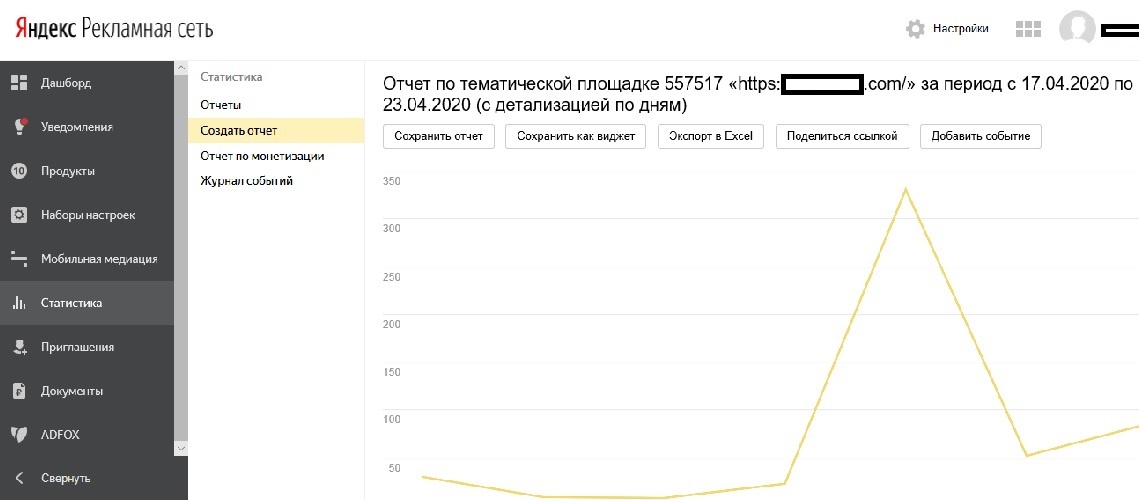The height and width of the screenshot is (500, 1139).
Task: Collapse the sidebar with Свернуть arrow
Action: point(18,478)
